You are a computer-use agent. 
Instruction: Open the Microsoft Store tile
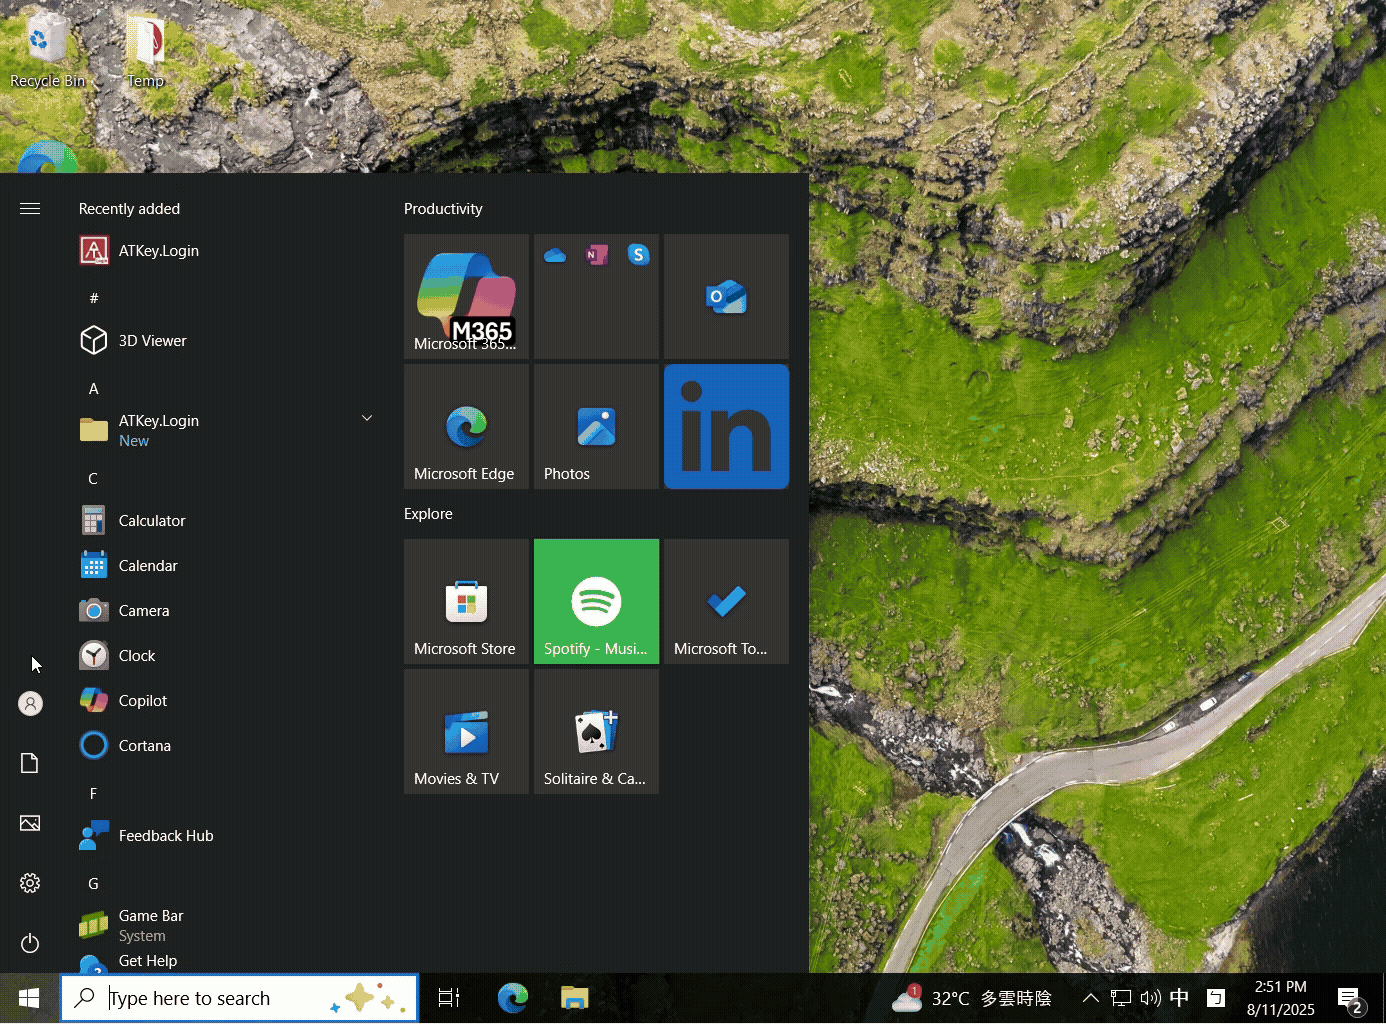click(466, 601)
